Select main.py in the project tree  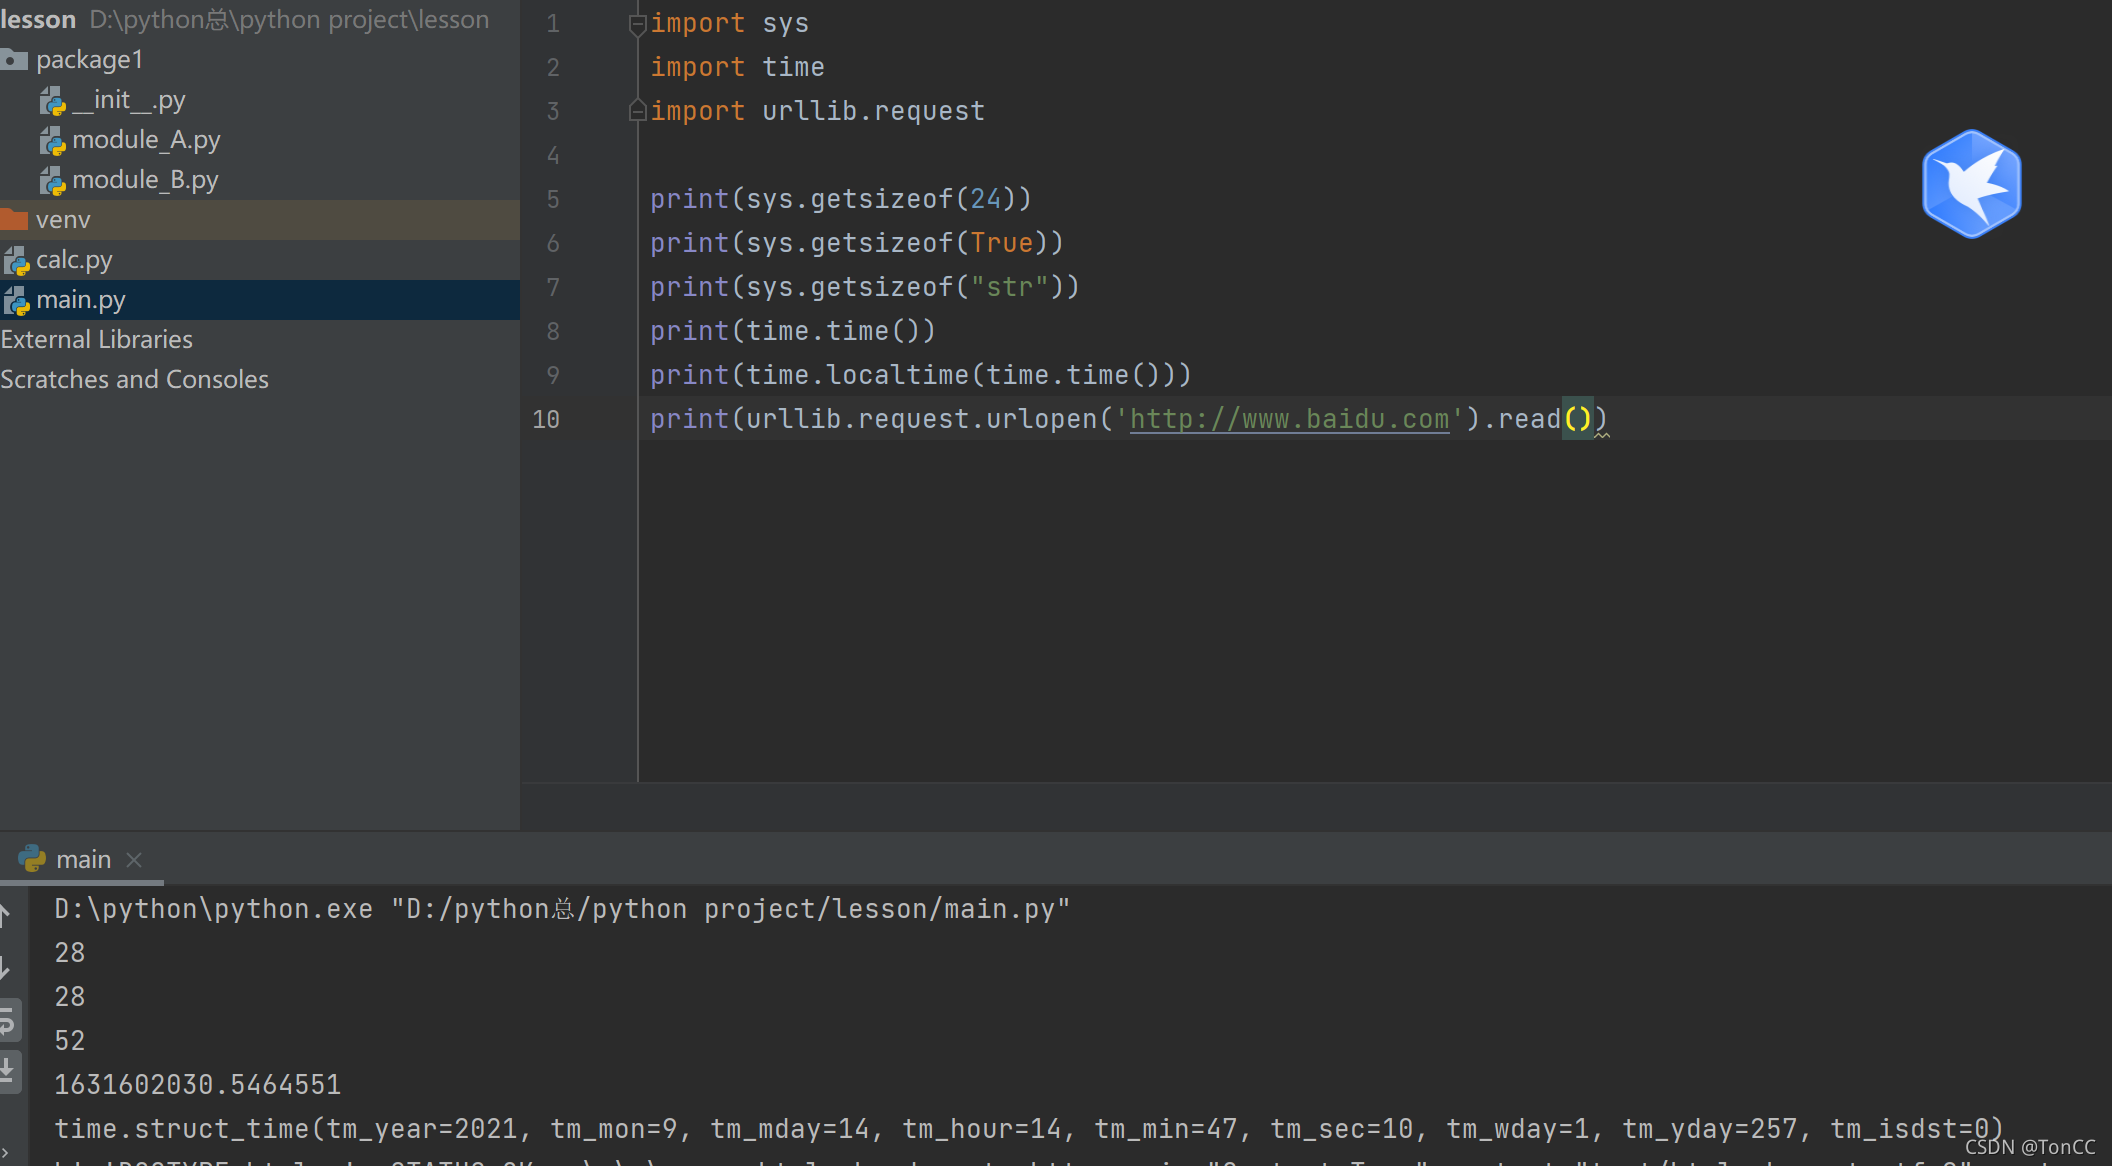coord(260,300)
